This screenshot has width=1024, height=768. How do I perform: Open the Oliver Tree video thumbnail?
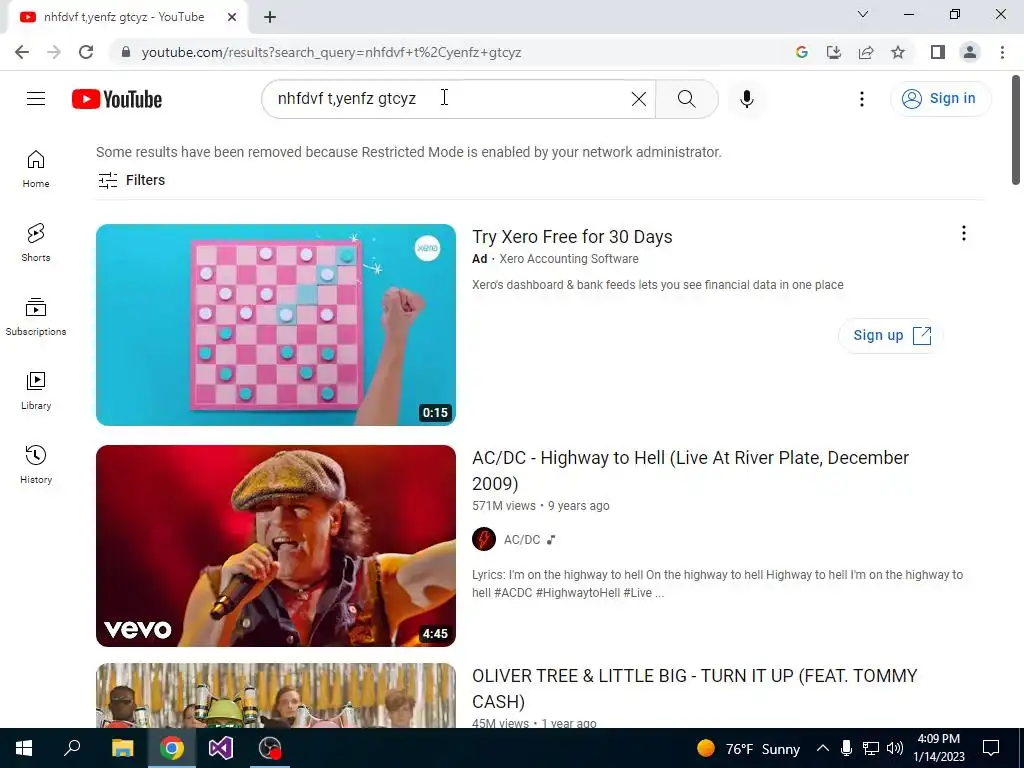coord(276,696)
